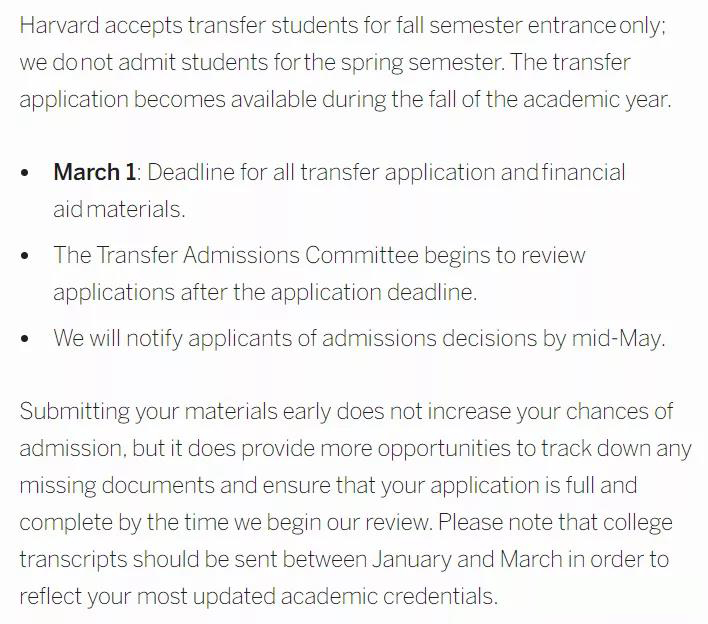The width and height of the screenshot is (708, 624).
Task: Click 'fall semester entrance' phrase
Action: pos(506,25)
